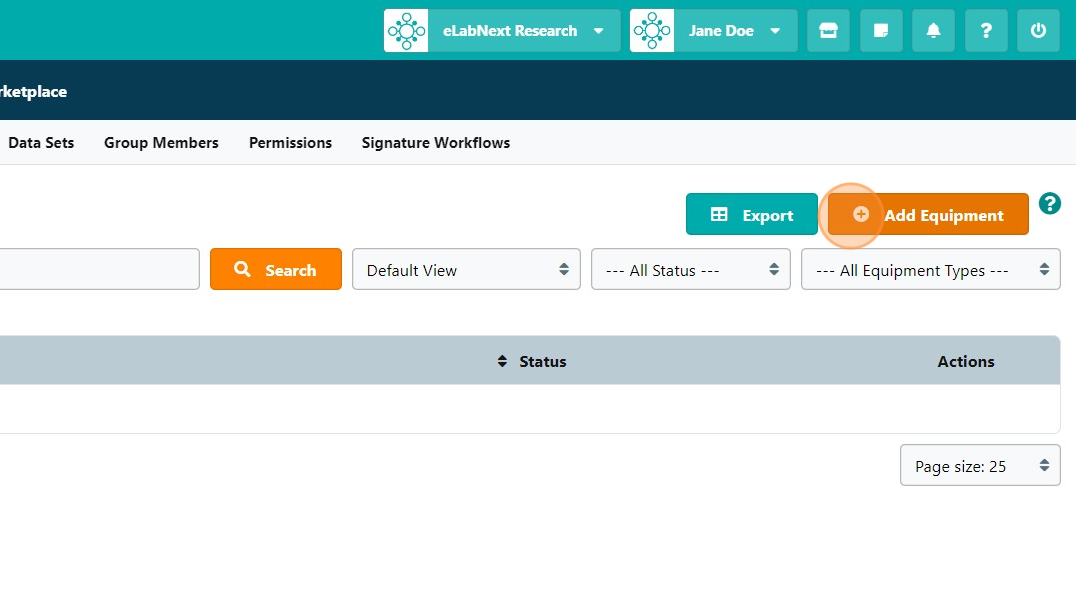Sort table by Status column arrows
Viewport: 1076px width, 600px height.
[x=502, y=361]
